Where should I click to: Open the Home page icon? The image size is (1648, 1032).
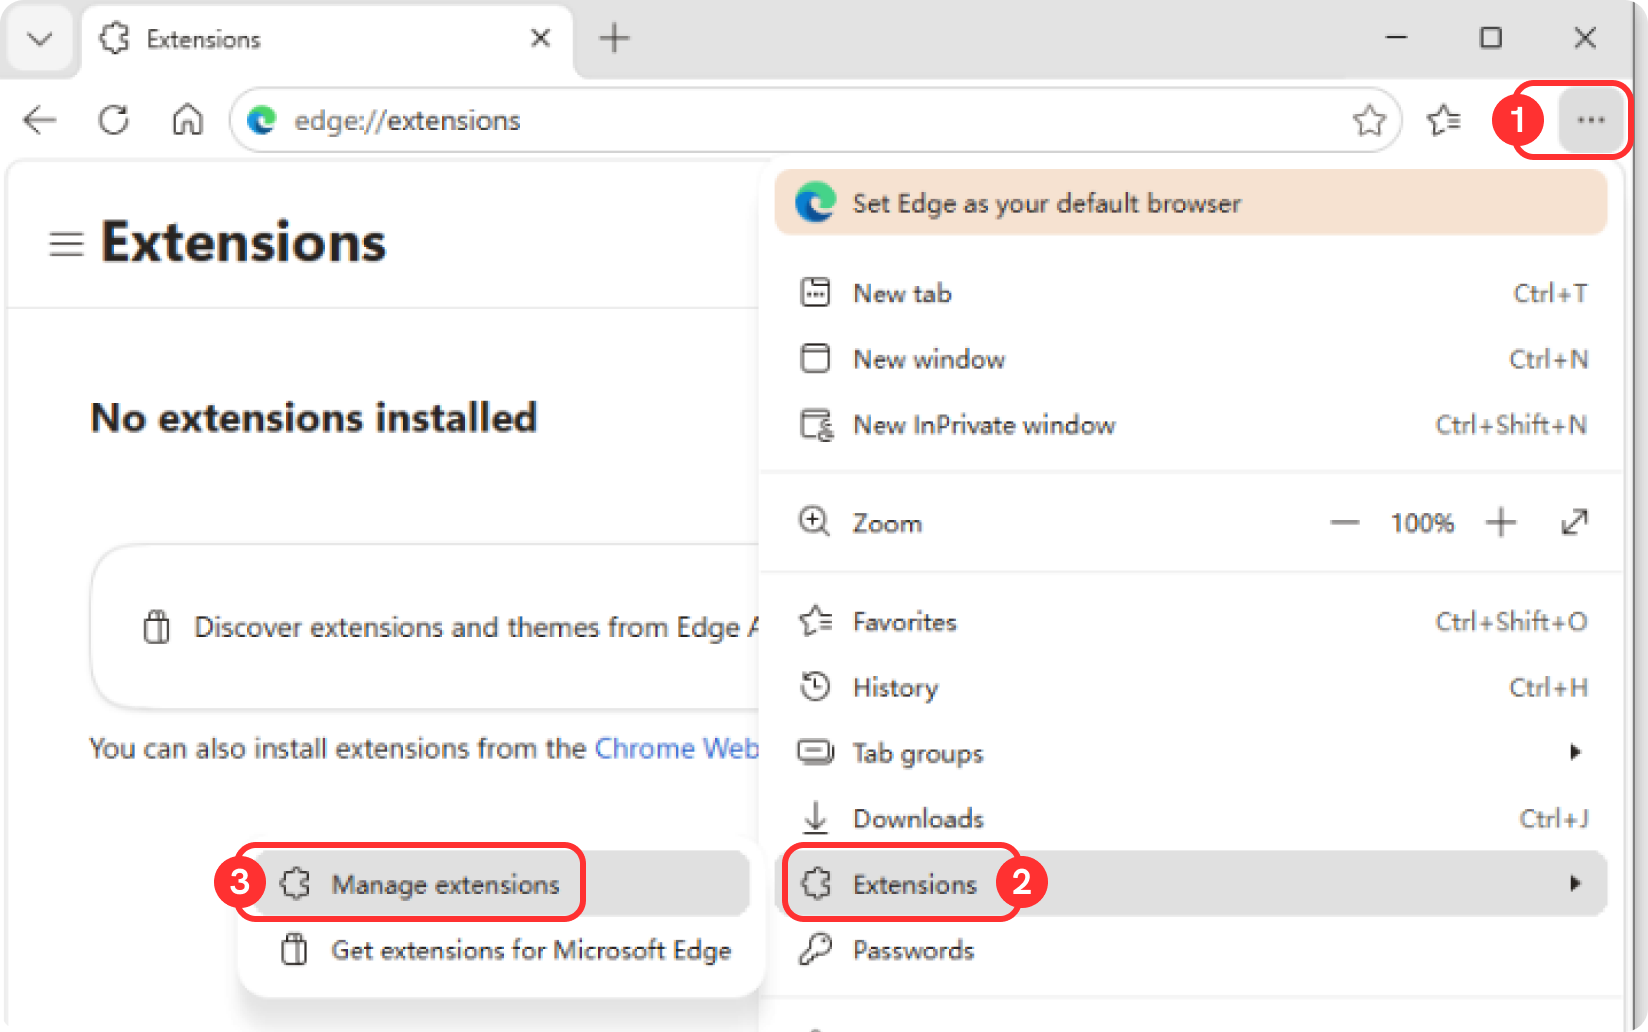coord(188,120)
